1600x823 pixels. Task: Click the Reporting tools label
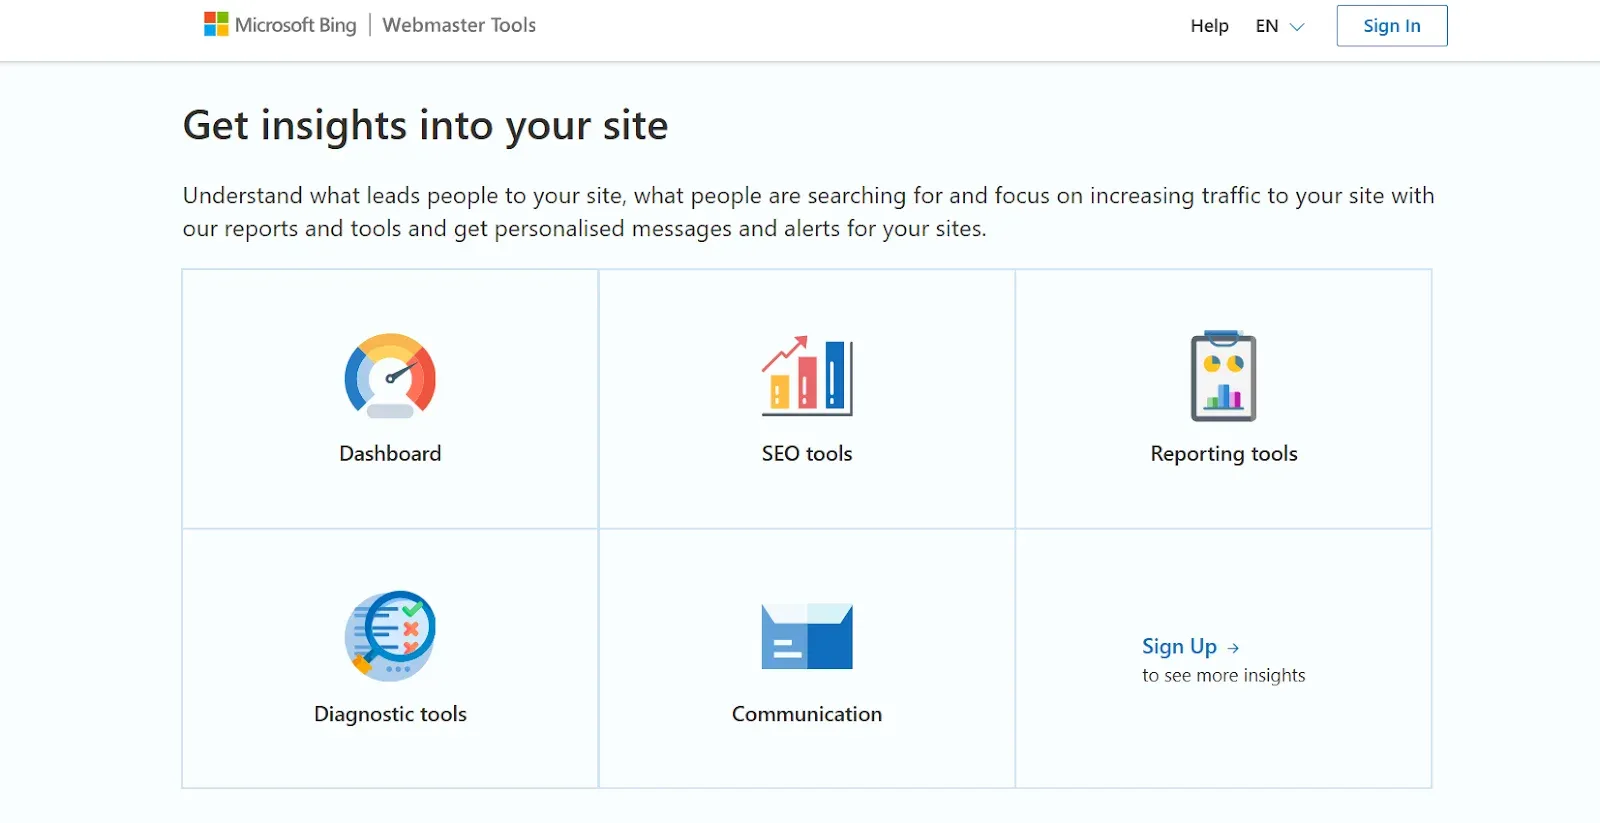[1224, 454]
